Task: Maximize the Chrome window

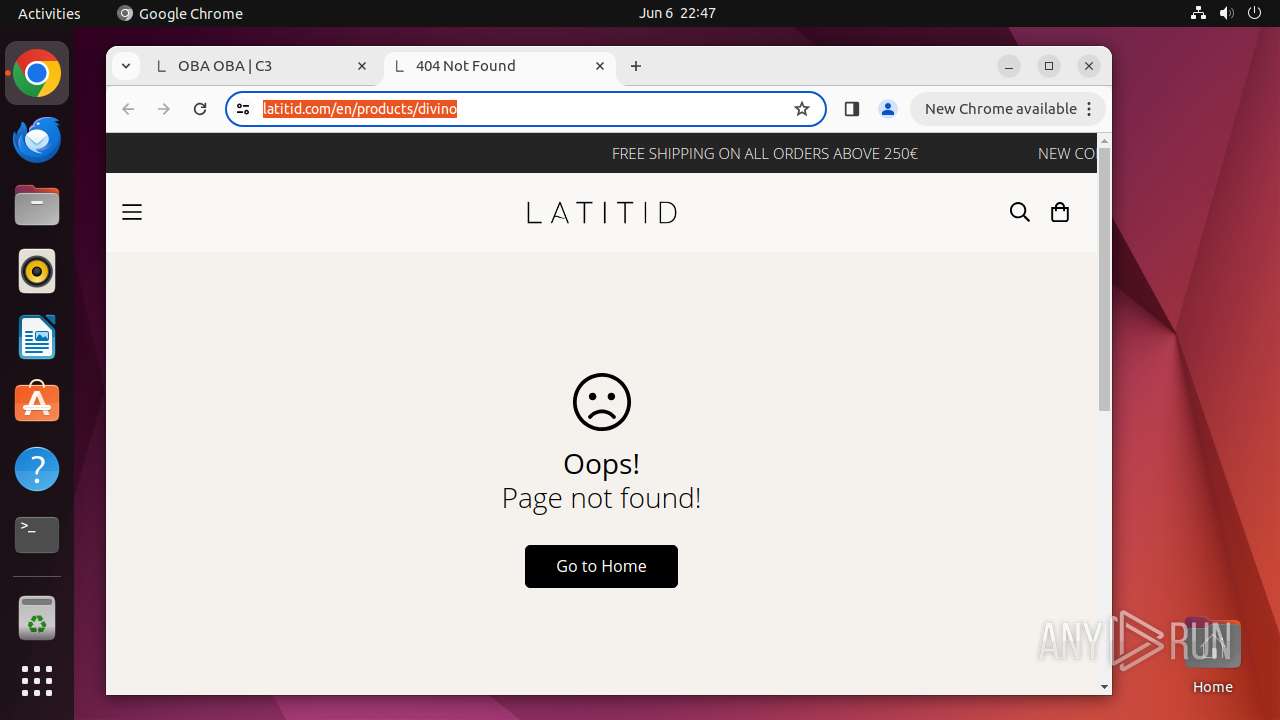Action: (x=1049, y=66)
